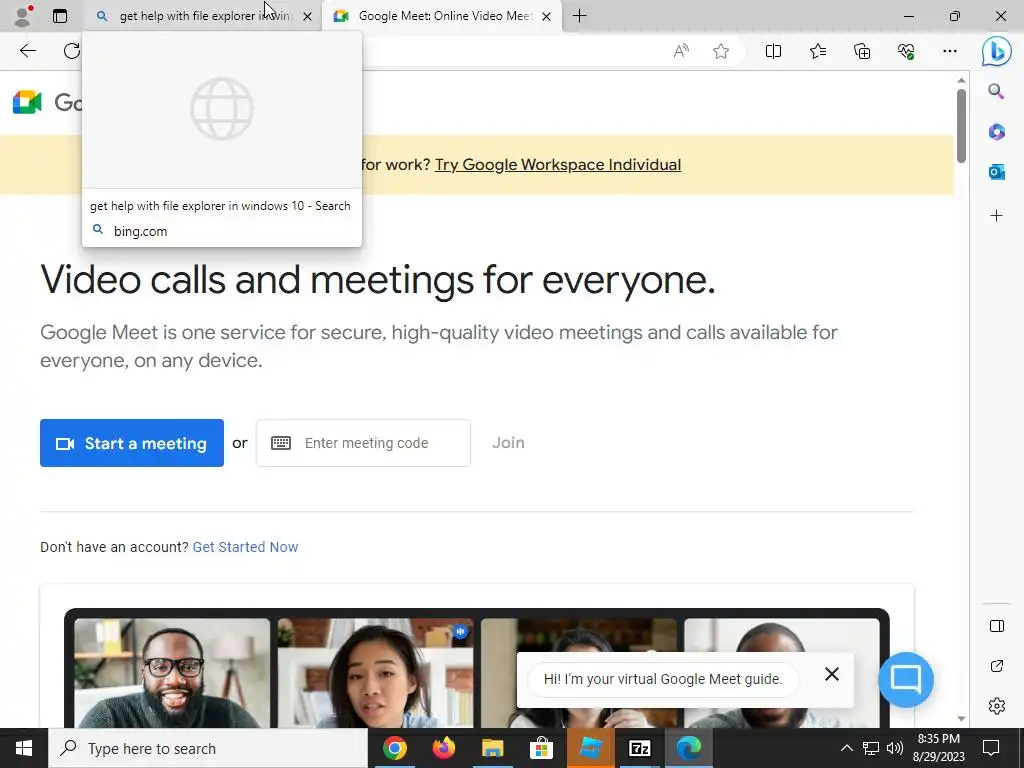Viewport: 1024px width, 768px height.
Task: Click the page vertical scrollbar thumb
Action: [x=961, y=125]
